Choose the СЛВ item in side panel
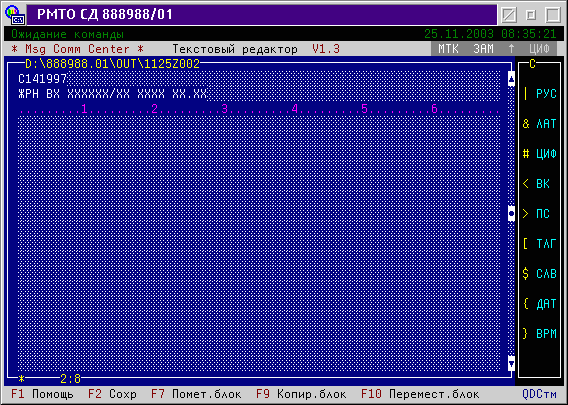568x405 pixels. [x=540, y=274]
